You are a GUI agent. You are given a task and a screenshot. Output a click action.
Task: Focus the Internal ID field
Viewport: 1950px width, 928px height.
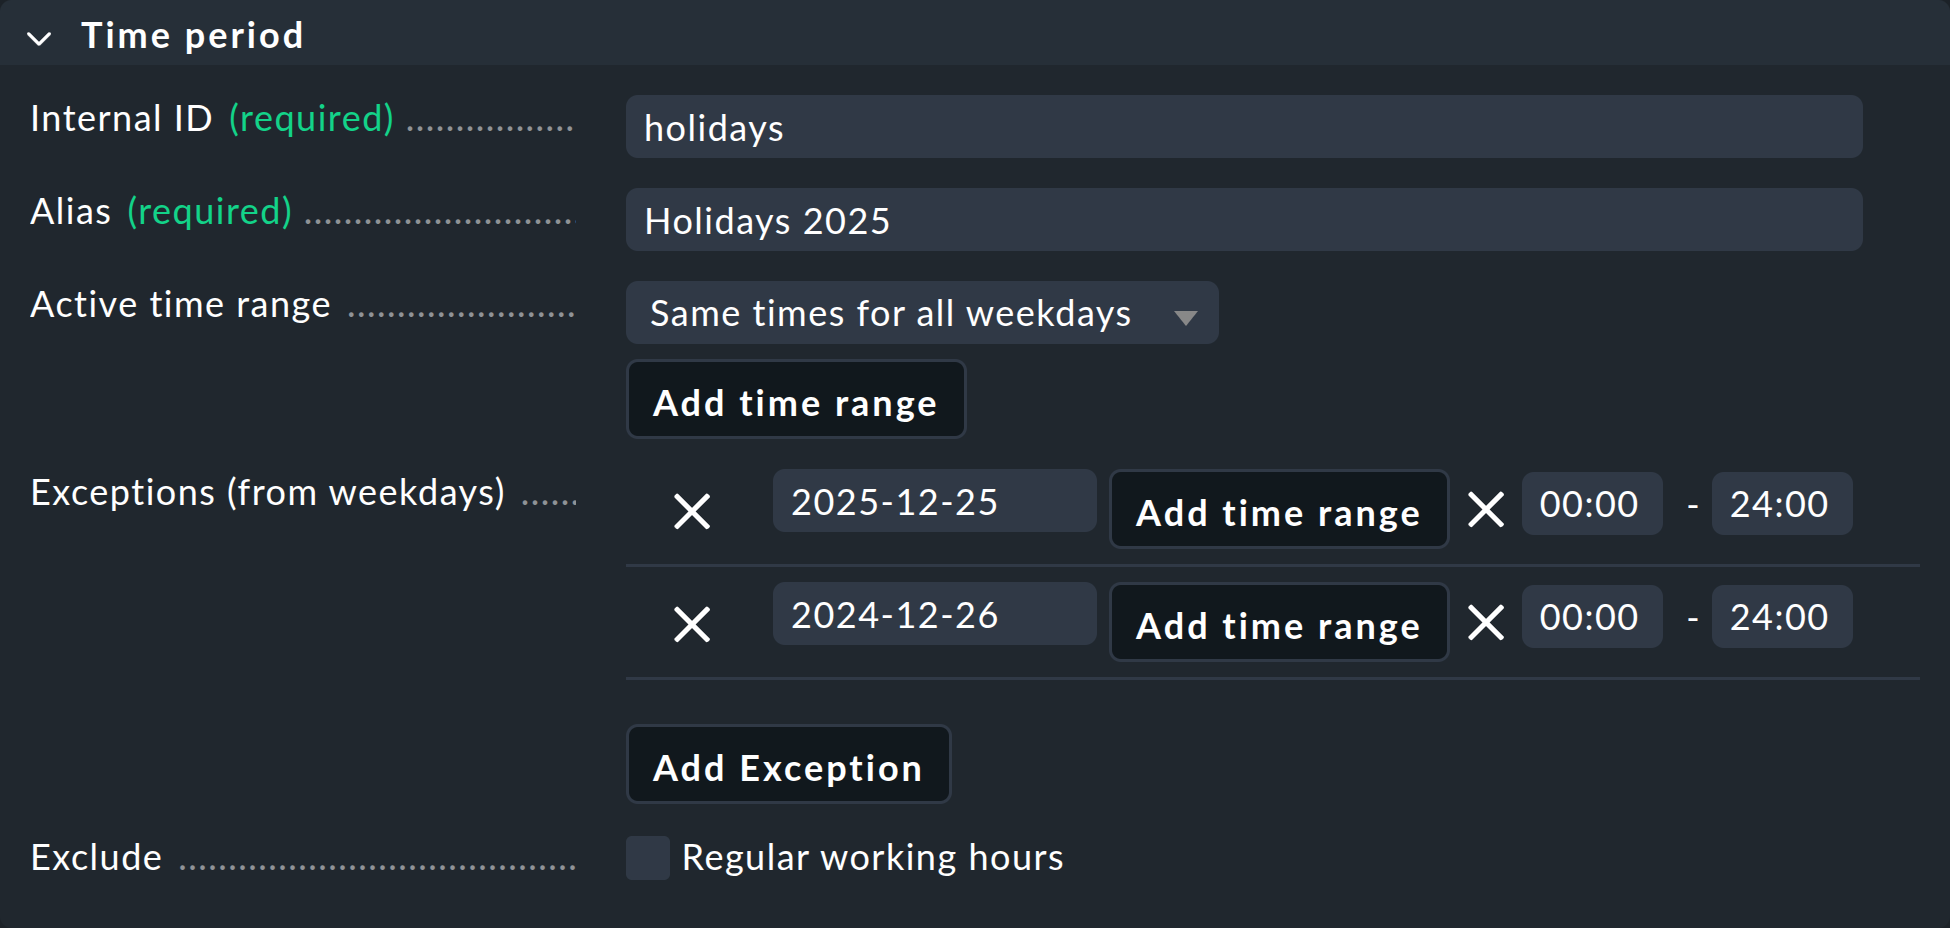pos(1243,127)
